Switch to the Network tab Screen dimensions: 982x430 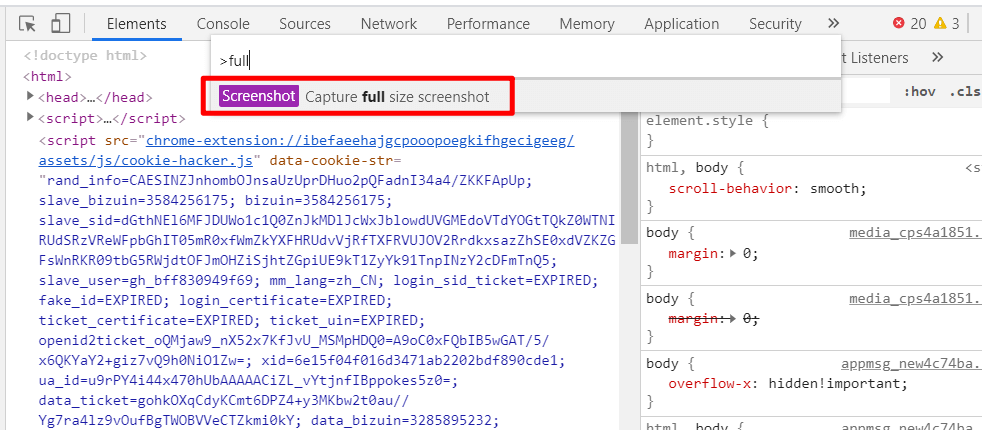388,24
